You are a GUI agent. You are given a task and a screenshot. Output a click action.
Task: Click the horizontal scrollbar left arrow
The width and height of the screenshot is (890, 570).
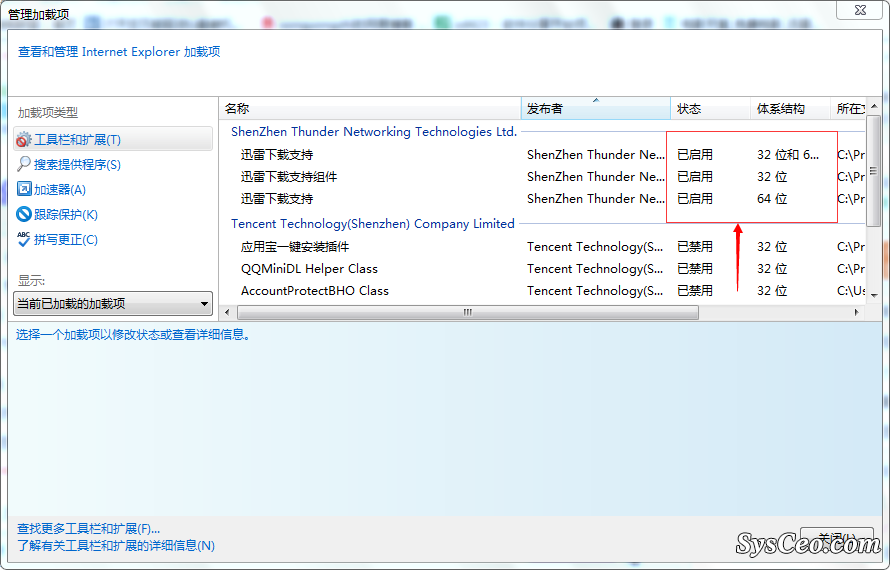(227, 312)
